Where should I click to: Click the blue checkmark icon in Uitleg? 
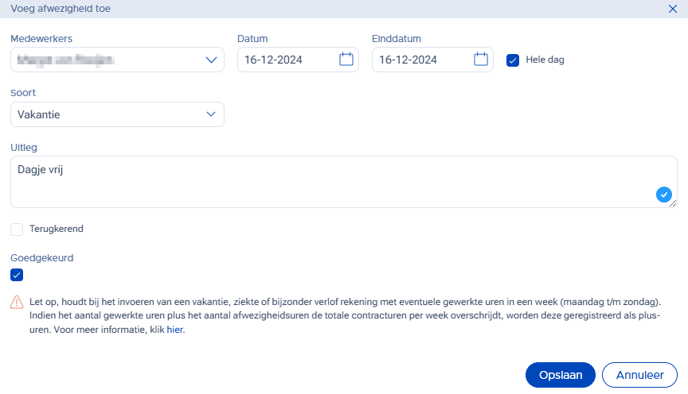pos(663,194)
